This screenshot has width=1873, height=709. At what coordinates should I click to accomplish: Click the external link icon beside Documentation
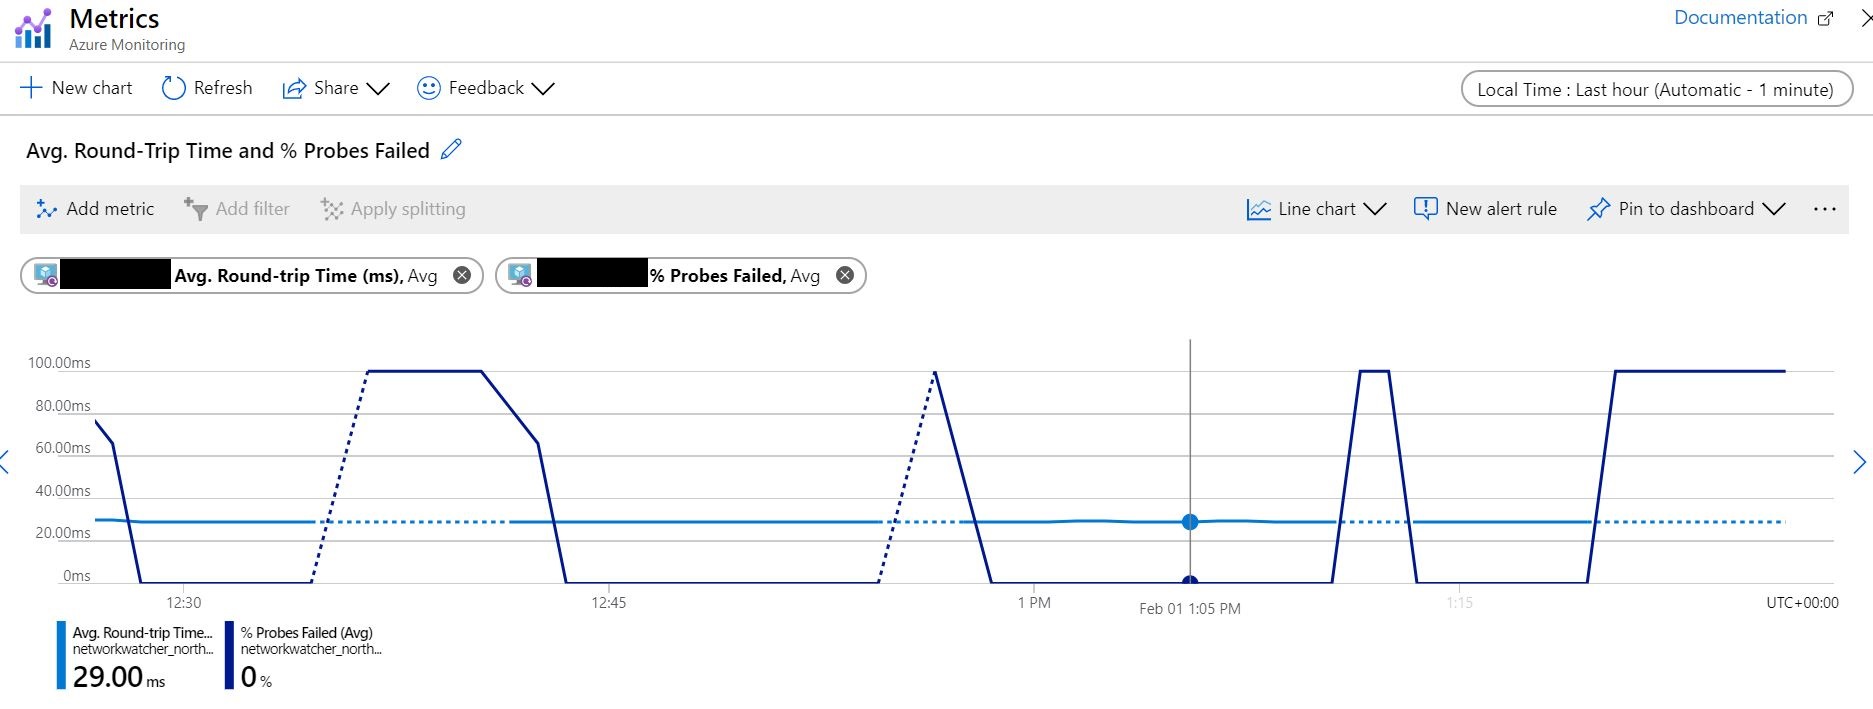pyautogui.click(x=1825, y=18)
